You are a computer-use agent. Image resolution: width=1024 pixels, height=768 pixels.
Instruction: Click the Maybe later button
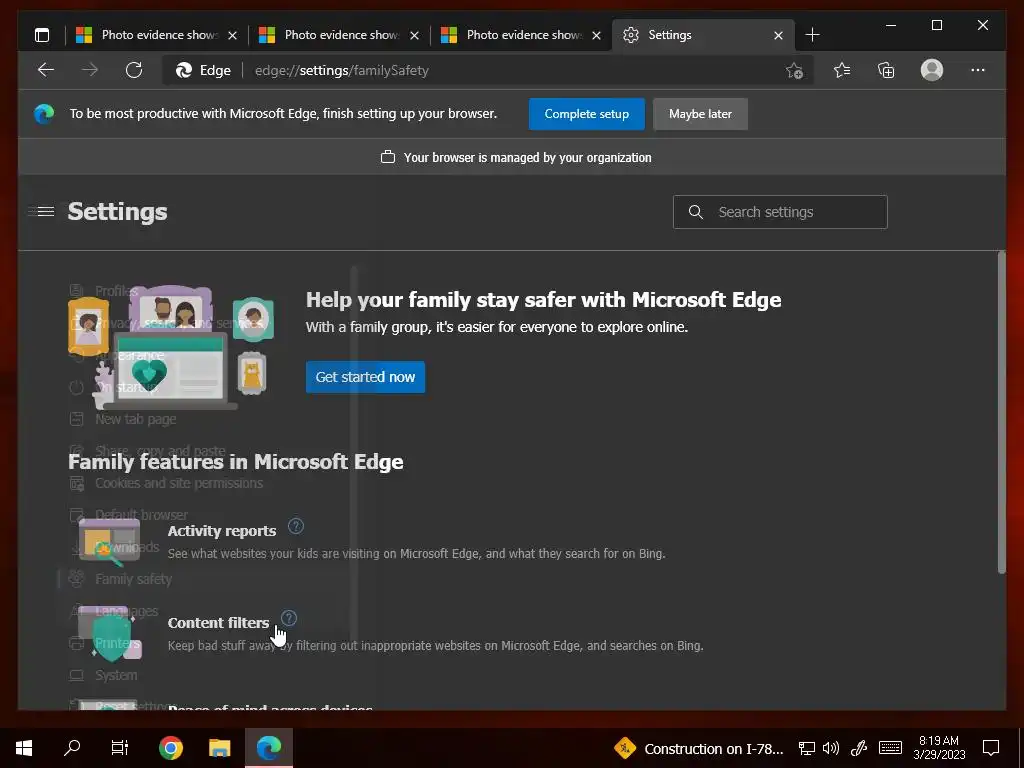[x=700, y=114]
